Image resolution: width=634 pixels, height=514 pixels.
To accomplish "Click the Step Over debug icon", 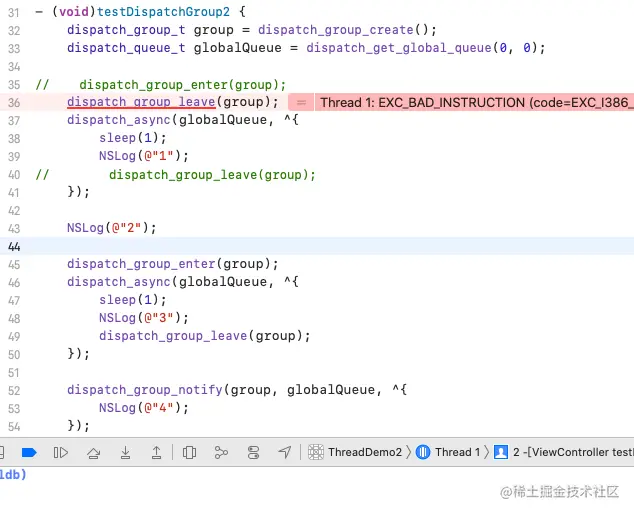I will coord(94,452).
